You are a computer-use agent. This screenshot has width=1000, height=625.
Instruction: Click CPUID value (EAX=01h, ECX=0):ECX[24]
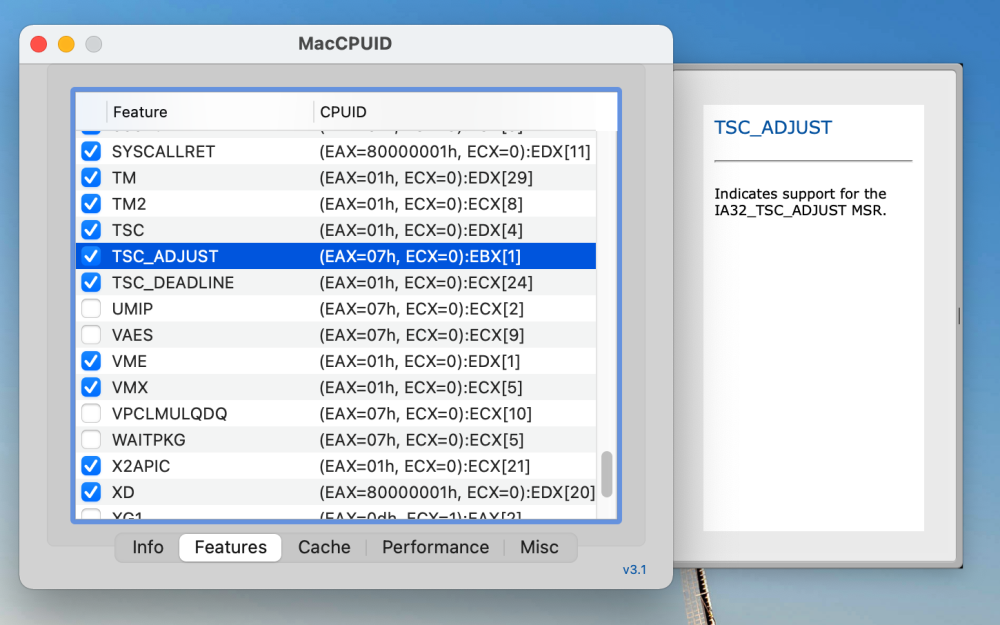(x=426, y=282)
